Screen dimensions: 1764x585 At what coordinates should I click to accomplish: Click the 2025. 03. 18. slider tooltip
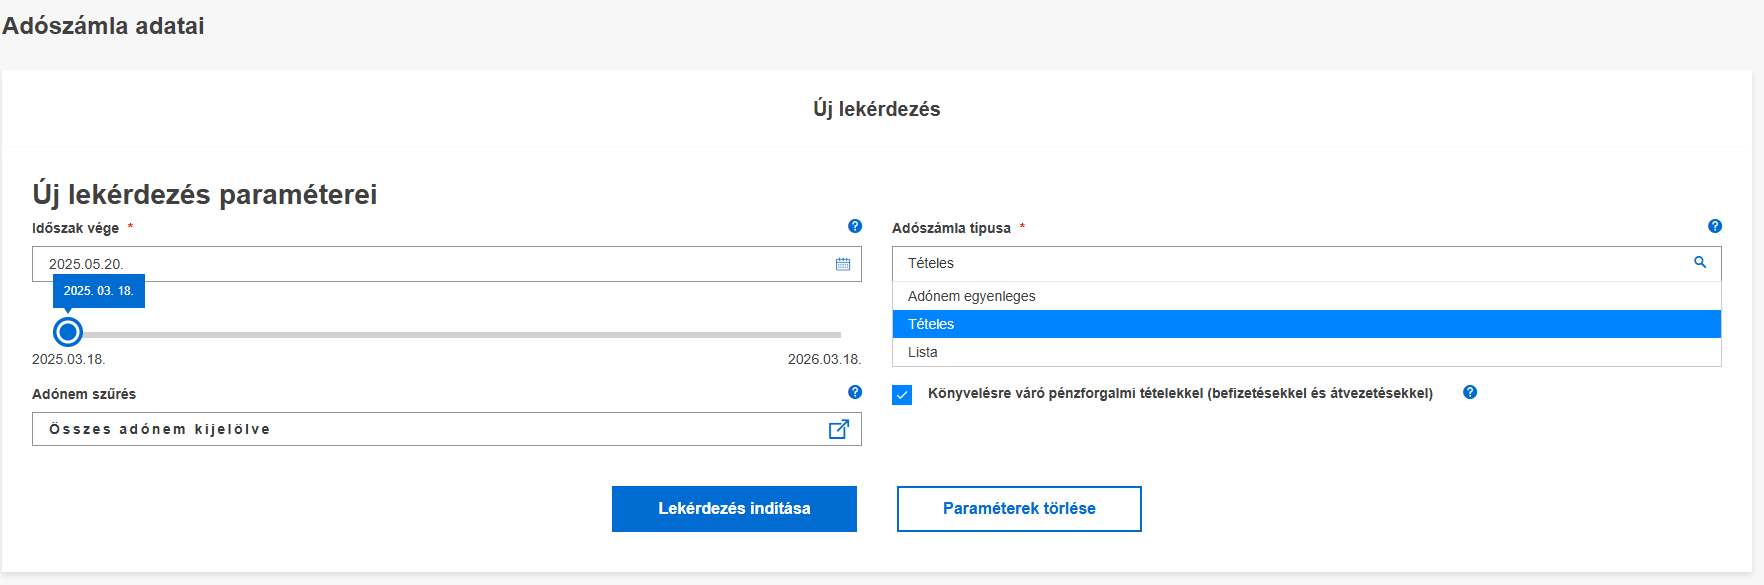point(99,291)
